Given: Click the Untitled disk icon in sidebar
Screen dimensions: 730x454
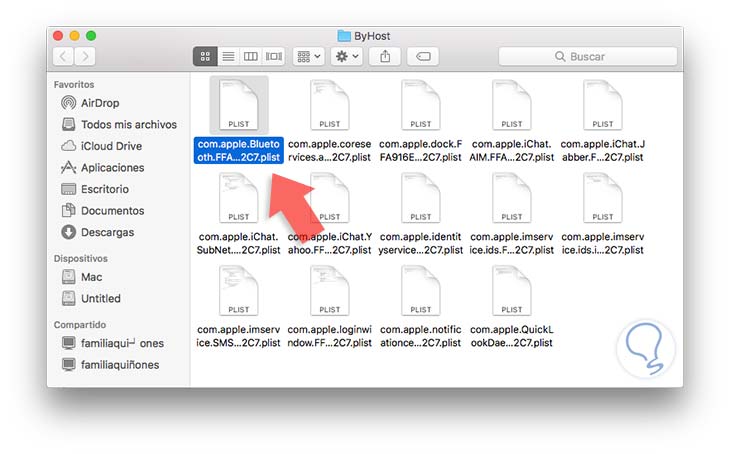Looking at the screenshot, I should (x=68, y=298).
